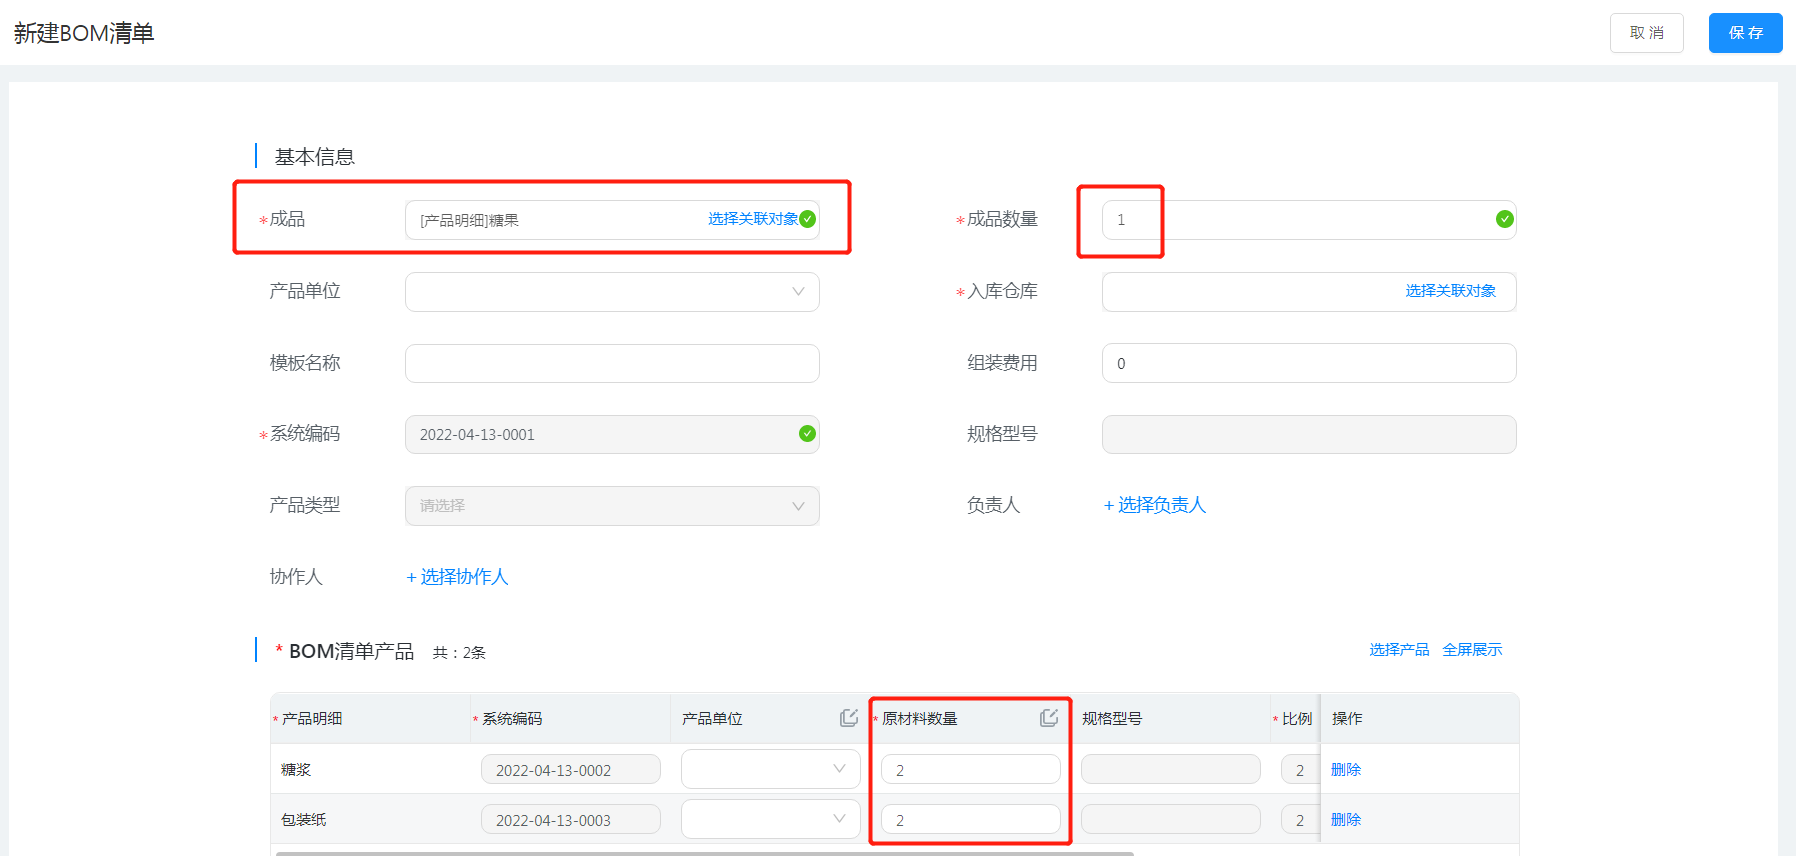This screenshot has height=856, width=1796.
Task: Click the 共：2条 count text
Action: pyautogui.click(x=459, y=652)
